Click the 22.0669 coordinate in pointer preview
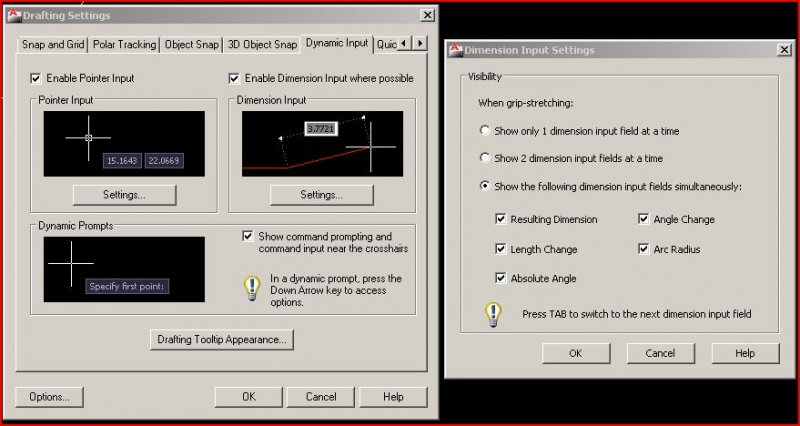 [164, 161]
